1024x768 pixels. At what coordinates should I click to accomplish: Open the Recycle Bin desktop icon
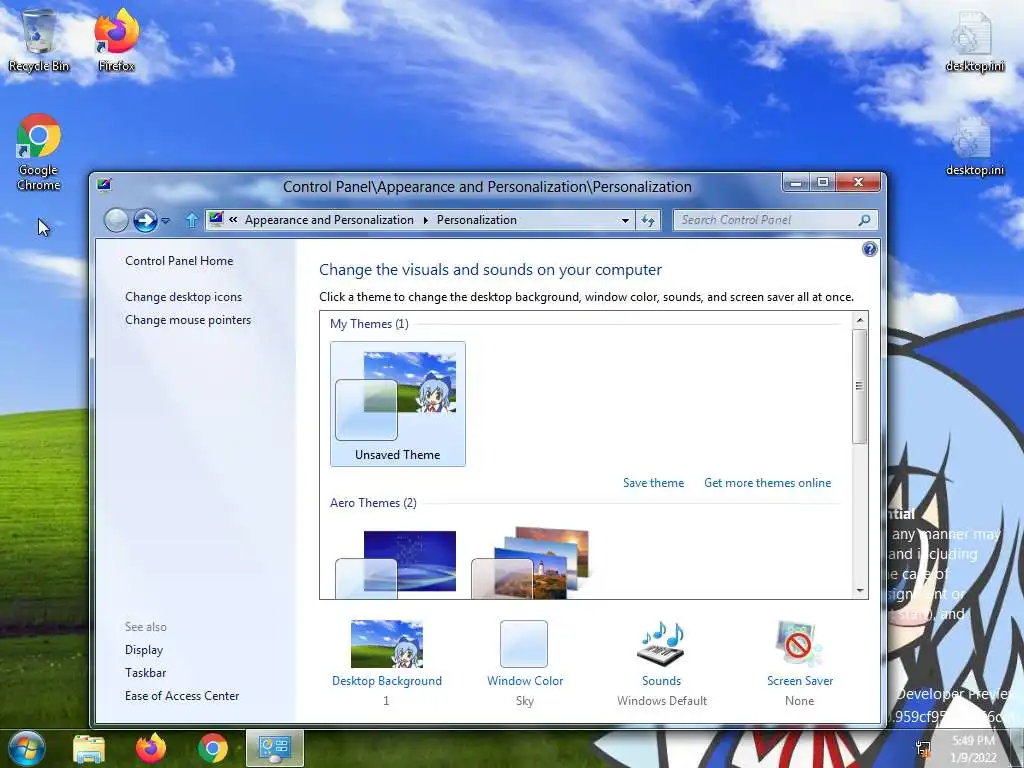[x=39, y=40]
